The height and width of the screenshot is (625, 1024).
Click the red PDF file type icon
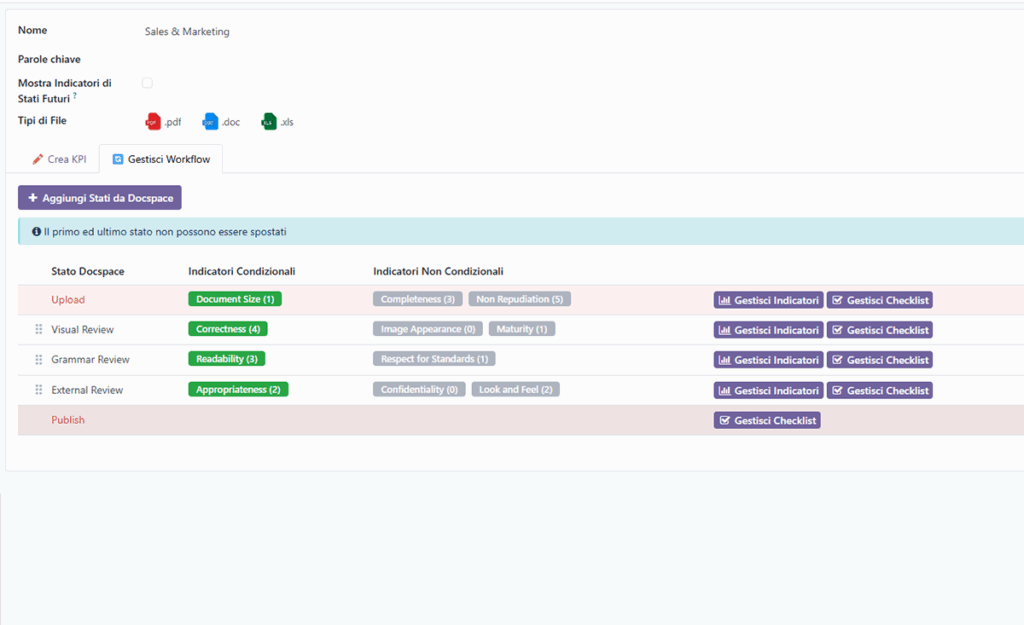[153, 121]
